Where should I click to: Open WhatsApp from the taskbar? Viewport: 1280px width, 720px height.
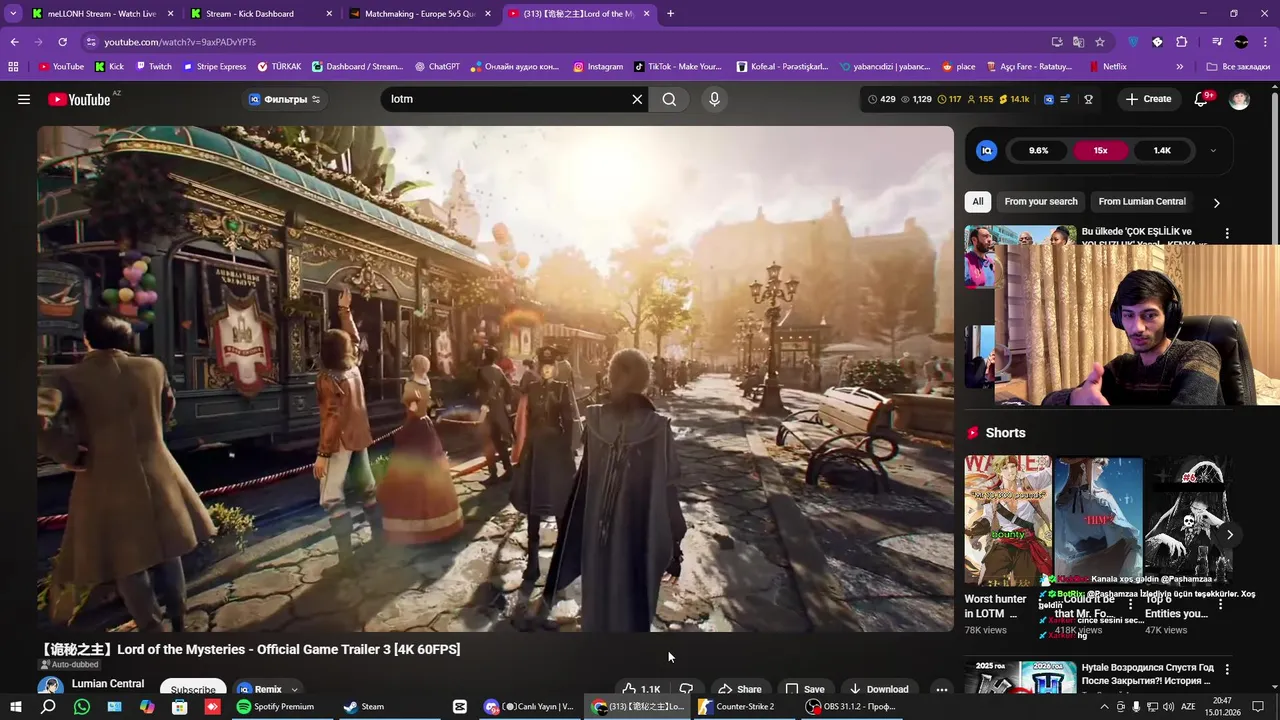[82, 707]
